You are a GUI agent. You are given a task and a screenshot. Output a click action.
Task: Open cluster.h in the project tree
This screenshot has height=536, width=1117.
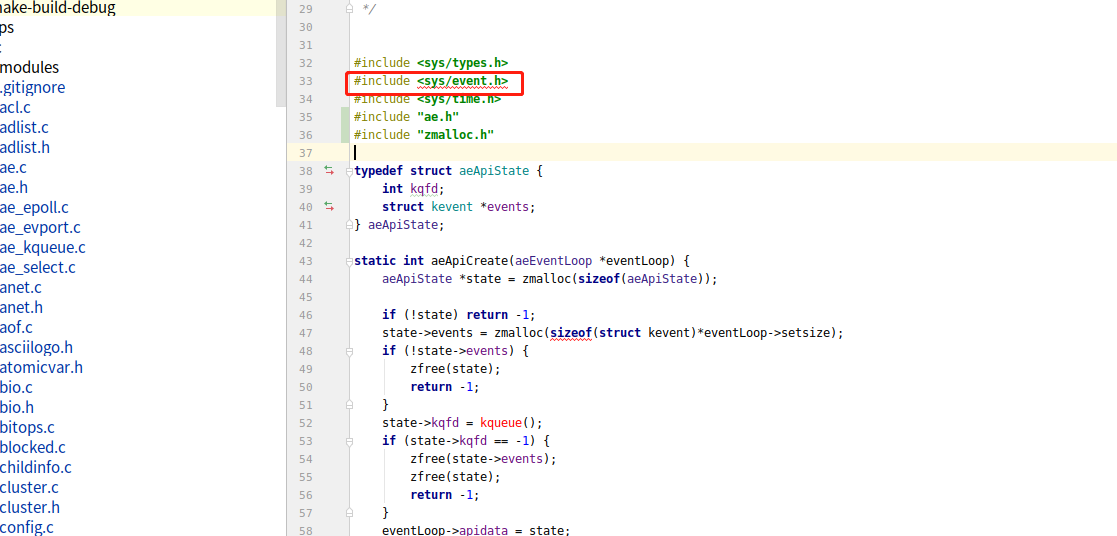(30, 507)
